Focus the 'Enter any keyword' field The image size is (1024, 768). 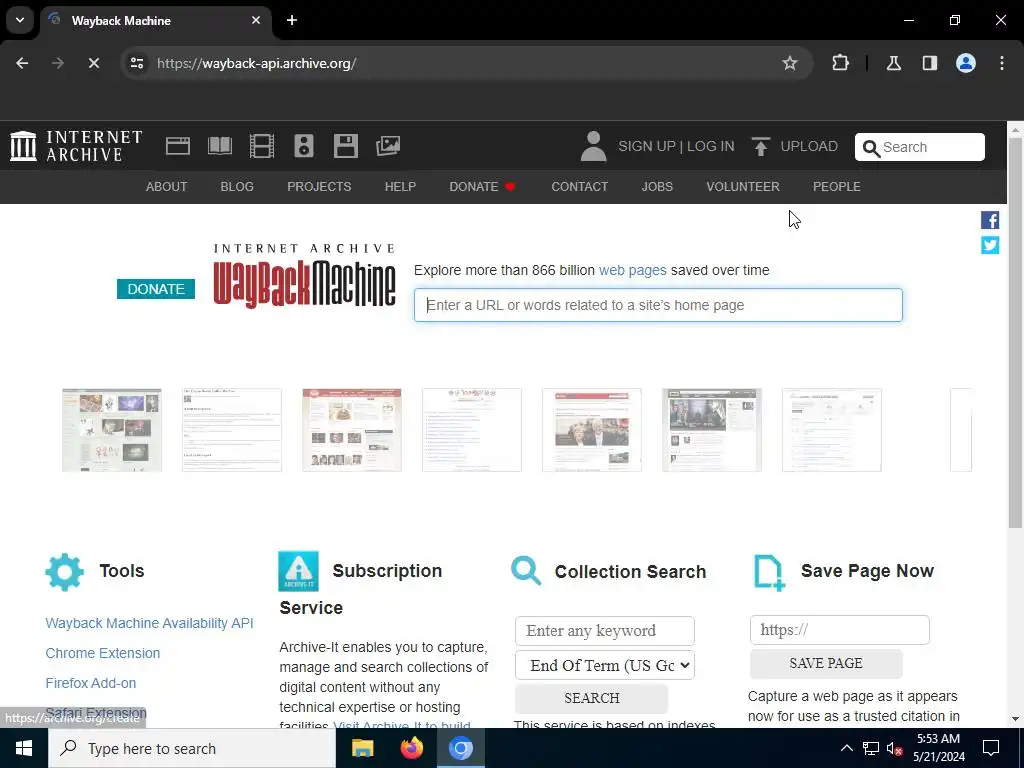click(x=605, y=631)
